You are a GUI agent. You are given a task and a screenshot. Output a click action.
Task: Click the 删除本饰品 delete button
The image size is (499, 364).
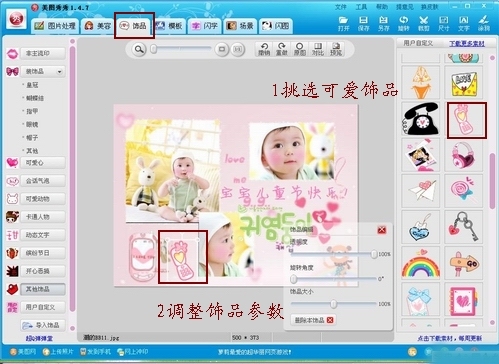point(313,320)
